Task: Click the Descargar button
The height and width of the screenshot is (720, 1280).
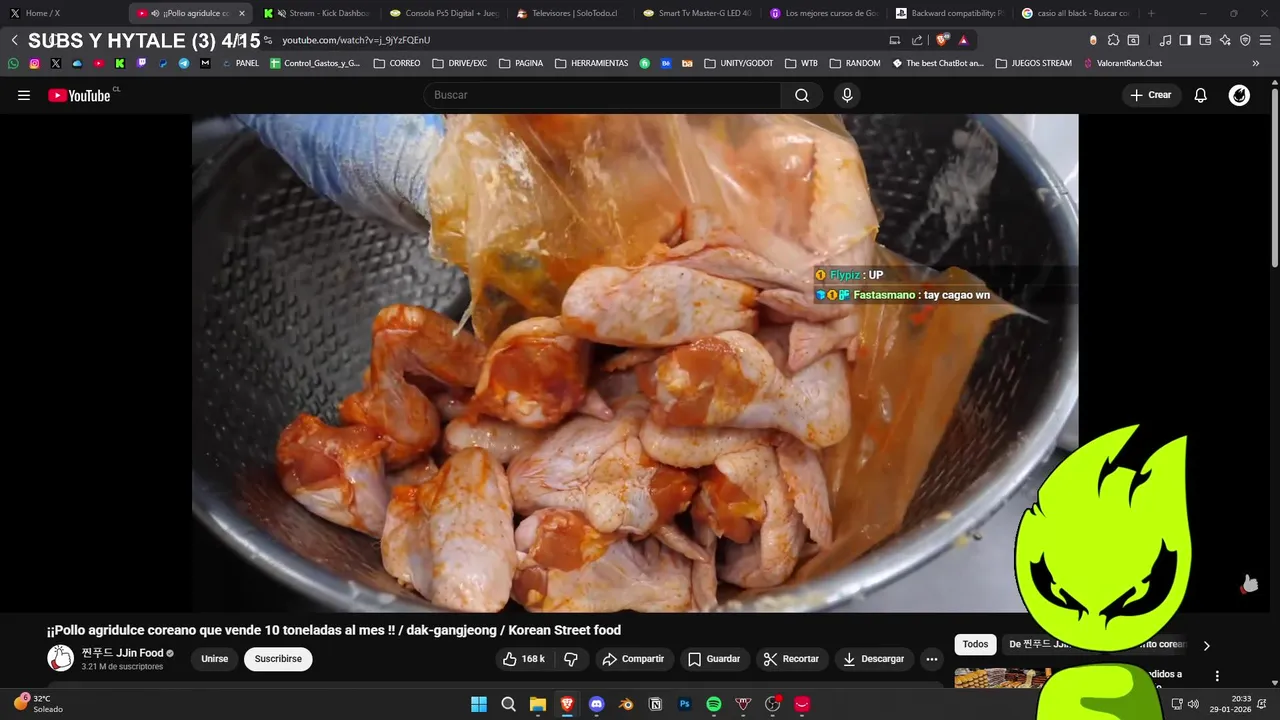Action: (x=873, y=659)
